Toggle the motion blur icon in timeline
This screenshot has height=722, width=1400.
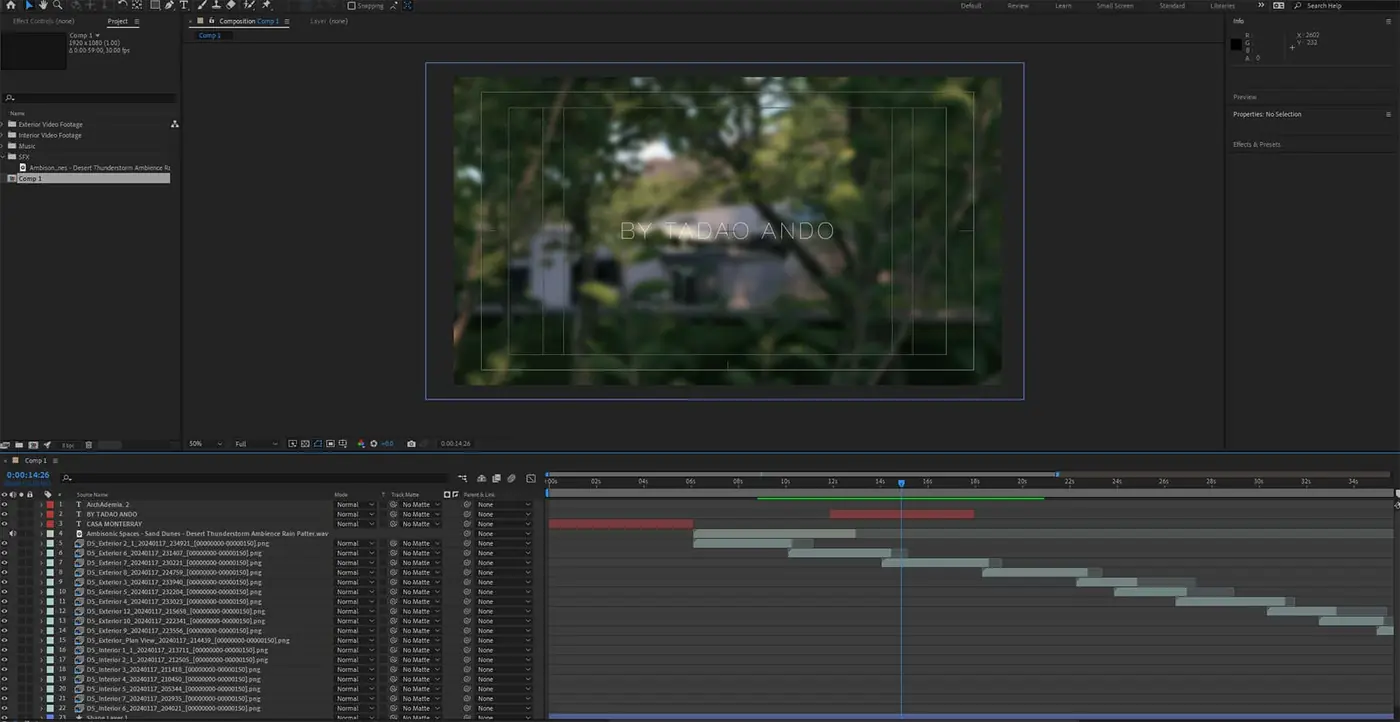pyautogui.click(x=511, y=479)
